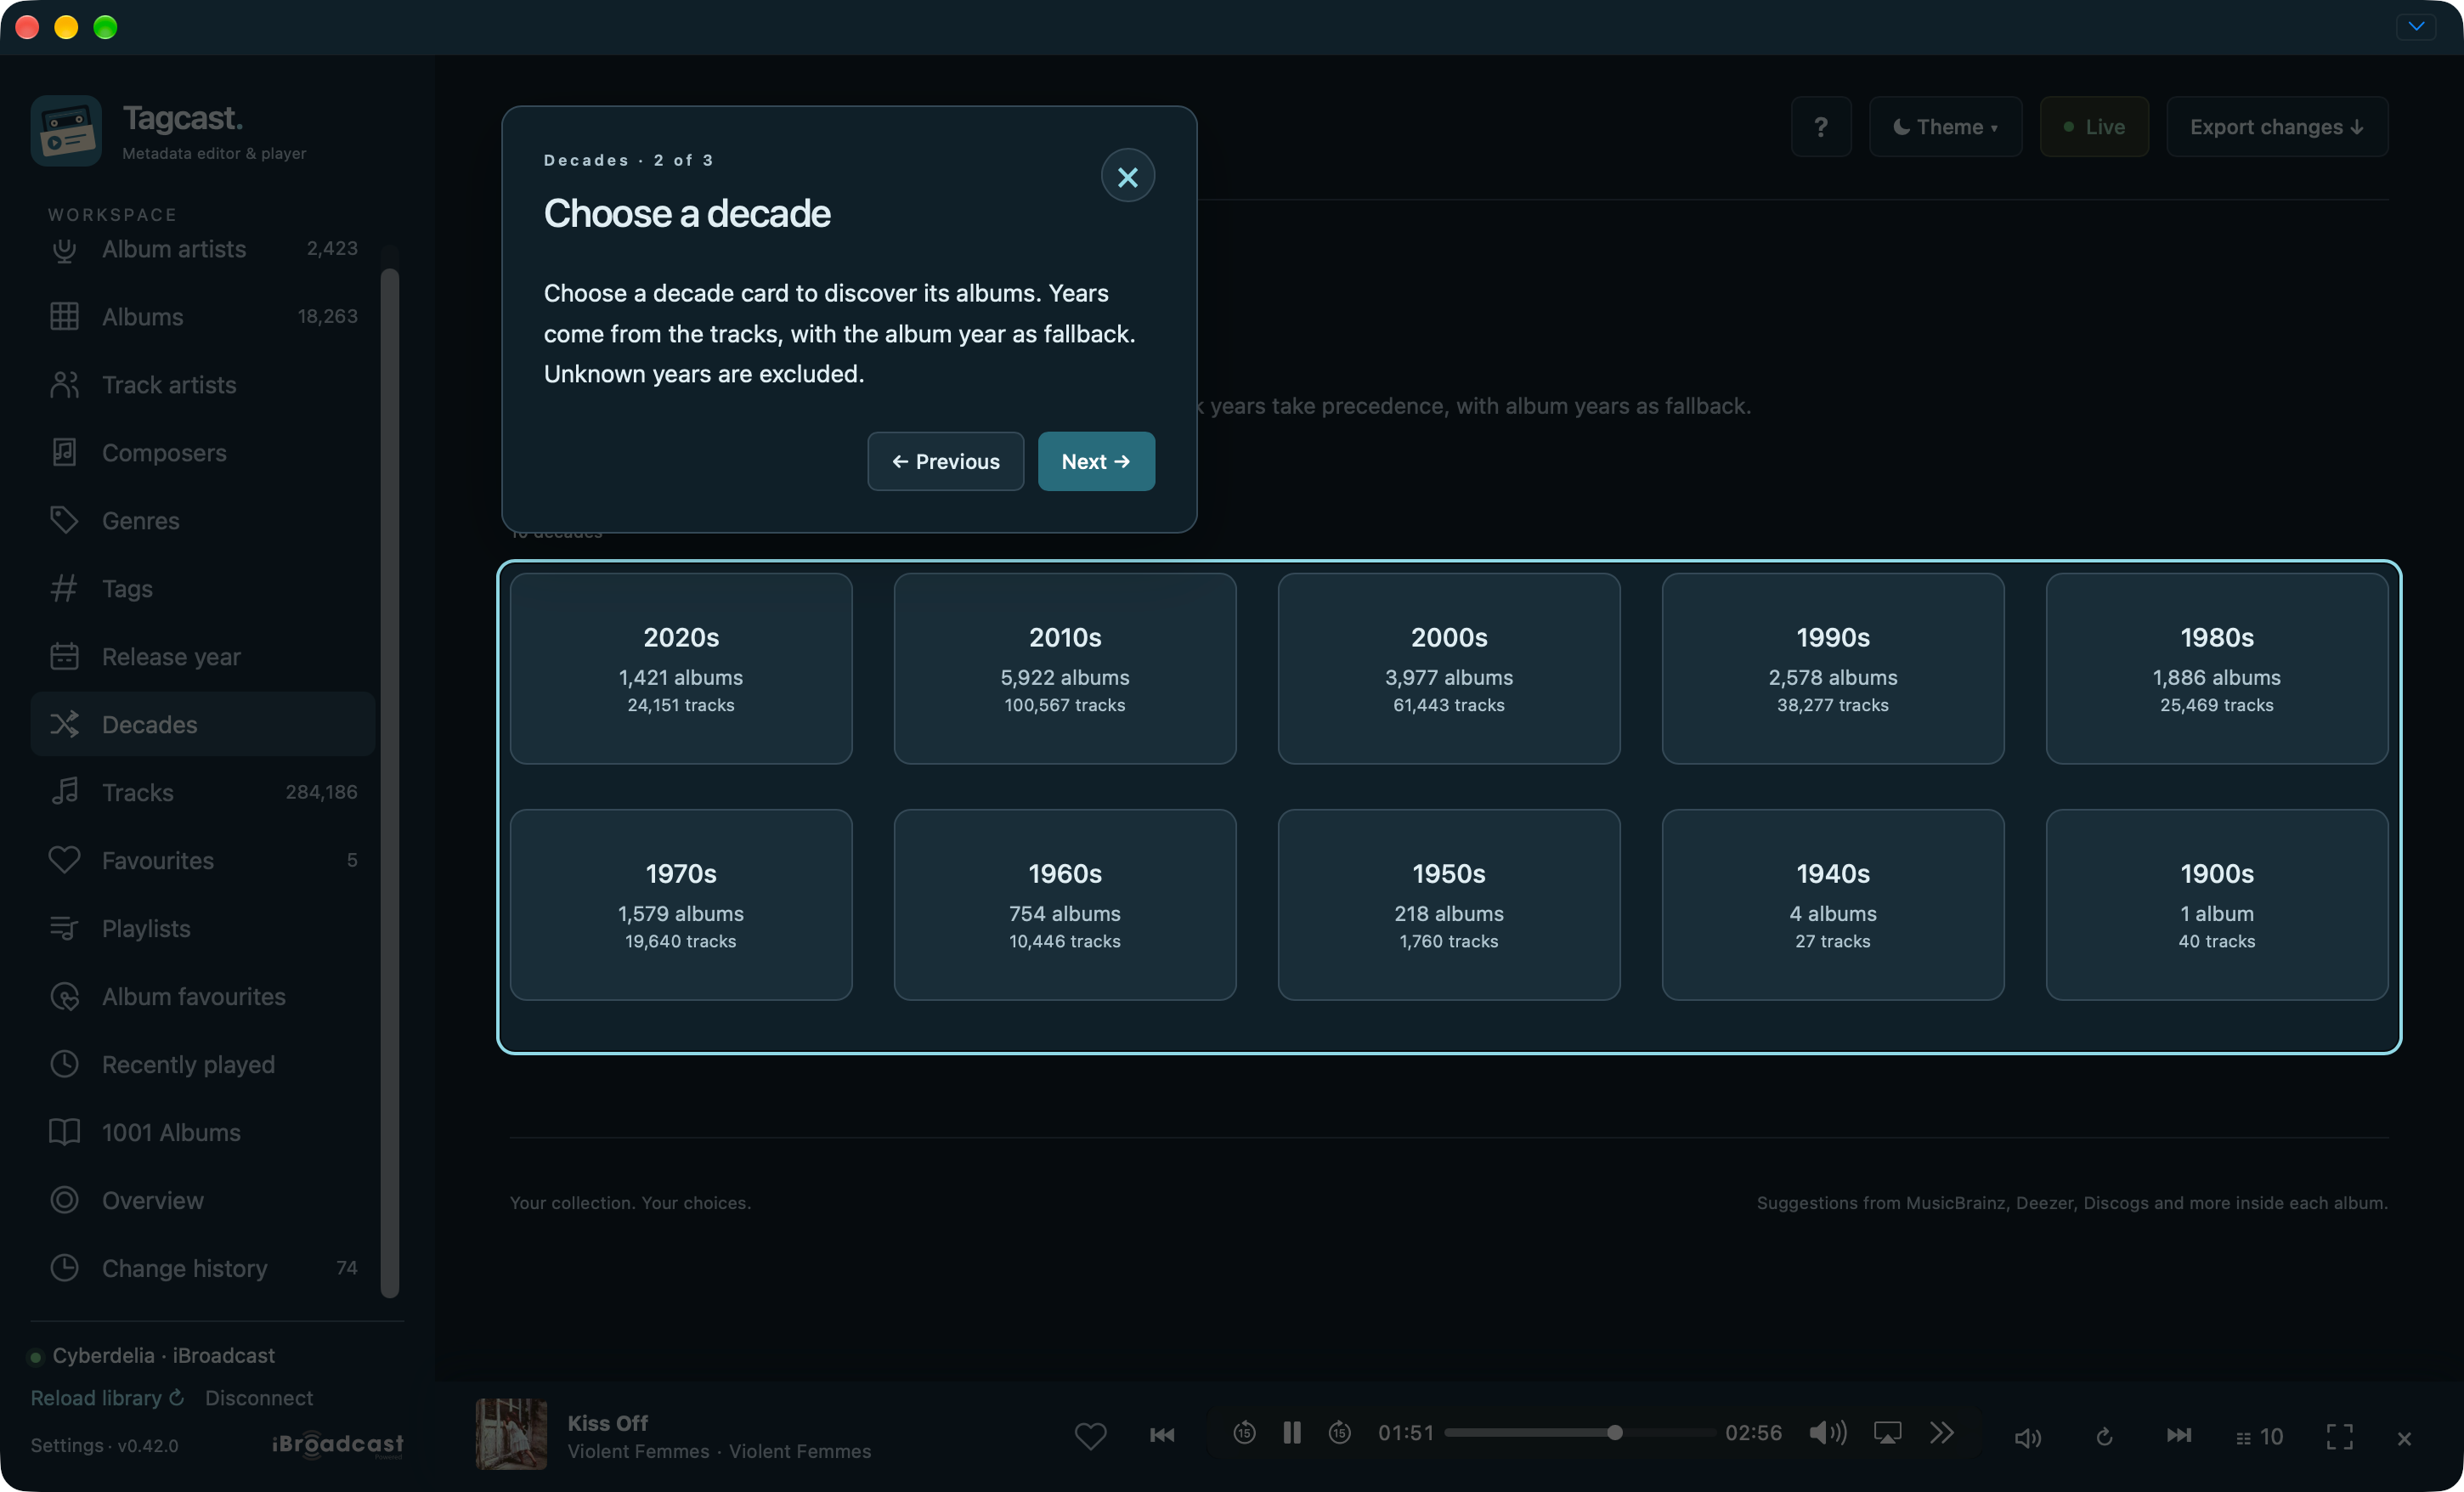2464x1492 pixels.
Task: Click the iBroadcast logo in the sidebar
Action: click(337, 1445)
